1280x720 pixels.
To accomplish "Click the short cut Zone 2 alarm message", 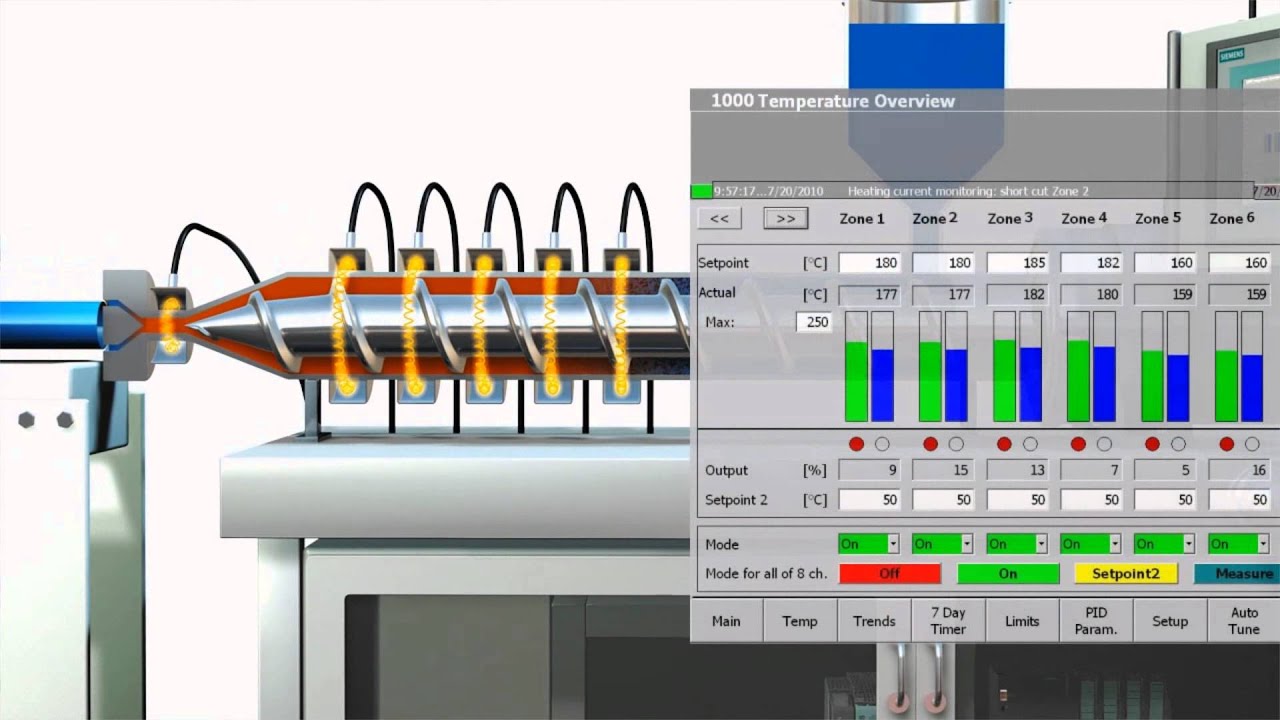I will click(968, 191).
